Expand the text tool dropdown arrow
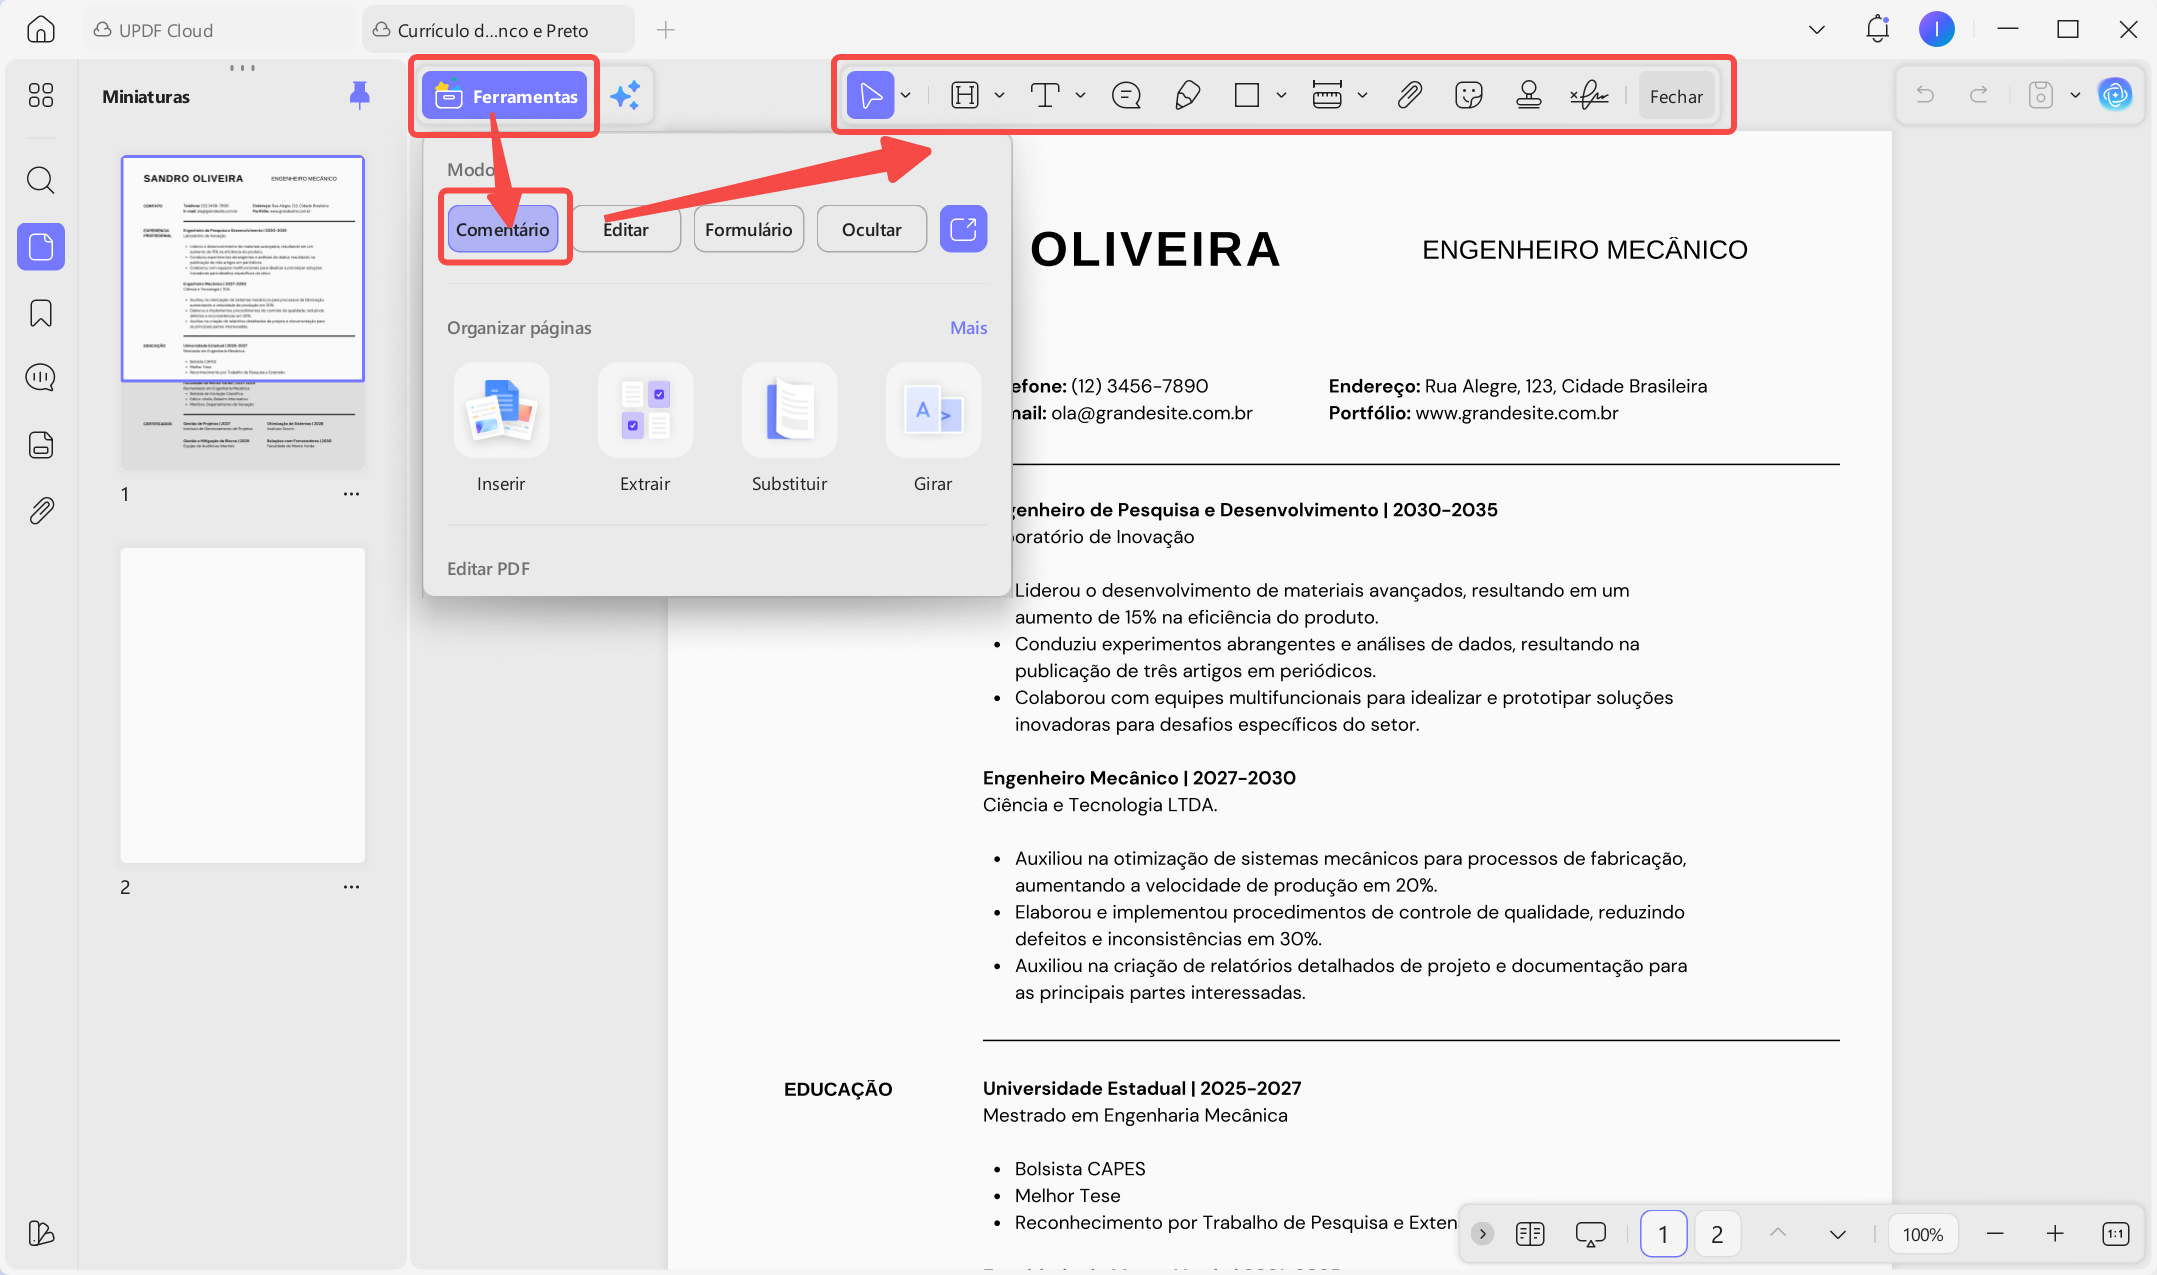 [x=1080, y=95]
